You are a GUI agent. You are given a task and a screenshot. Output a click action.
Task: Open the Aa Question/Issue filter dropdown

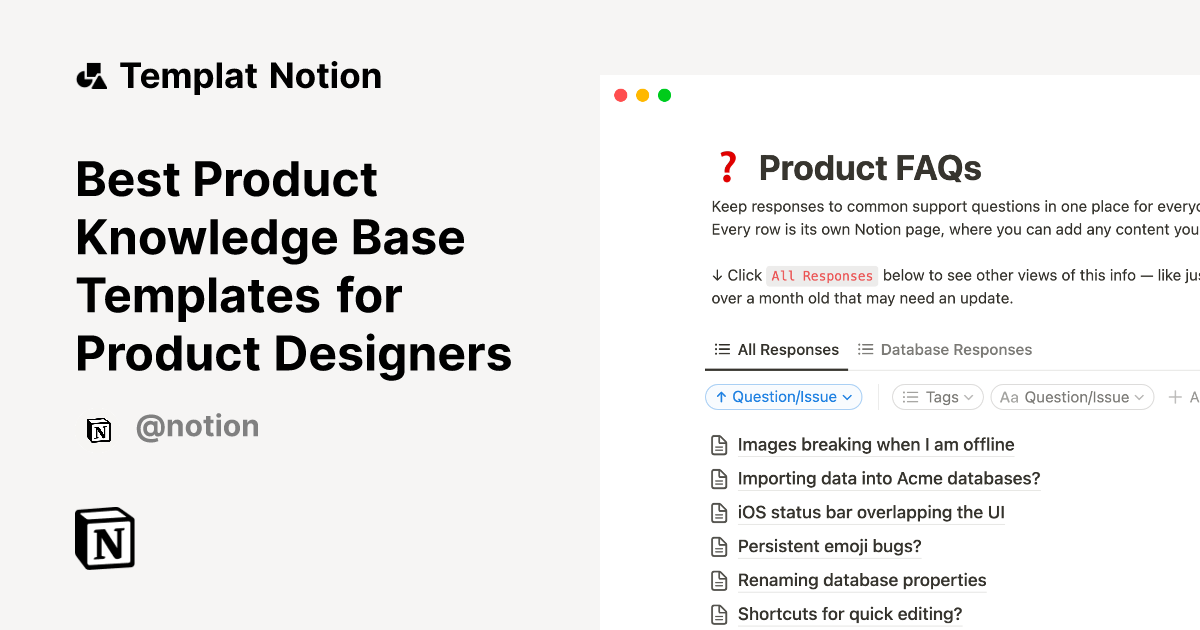pos(1072,397)
